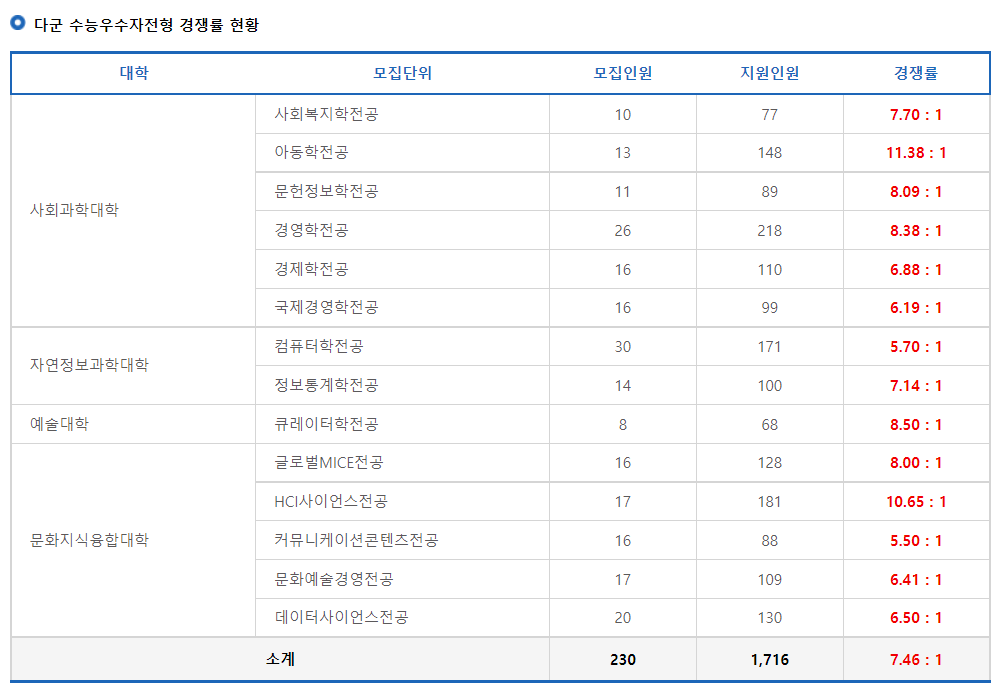
Task: Click the 예술대학 row label
Action: point(49,424)
